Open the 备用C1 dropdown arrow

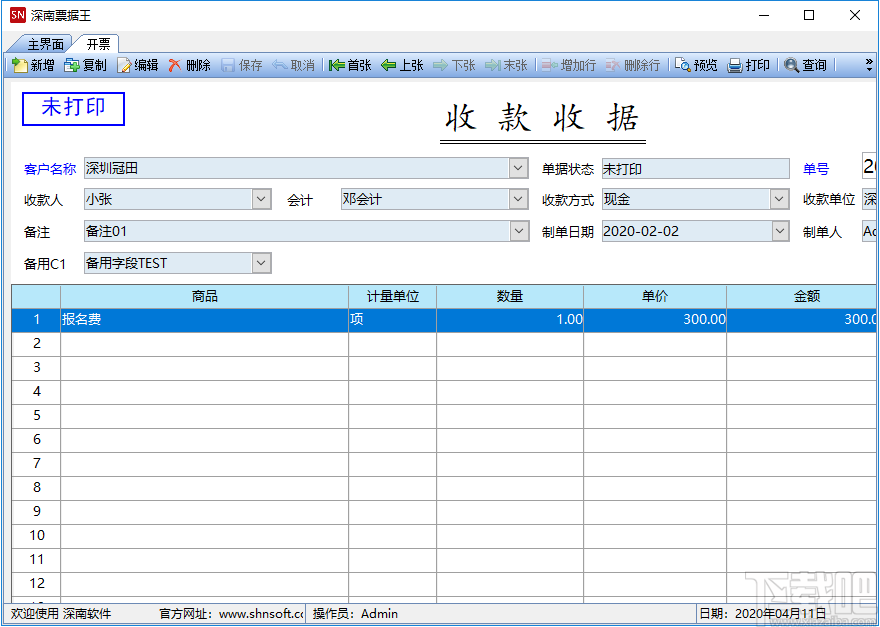262,263
